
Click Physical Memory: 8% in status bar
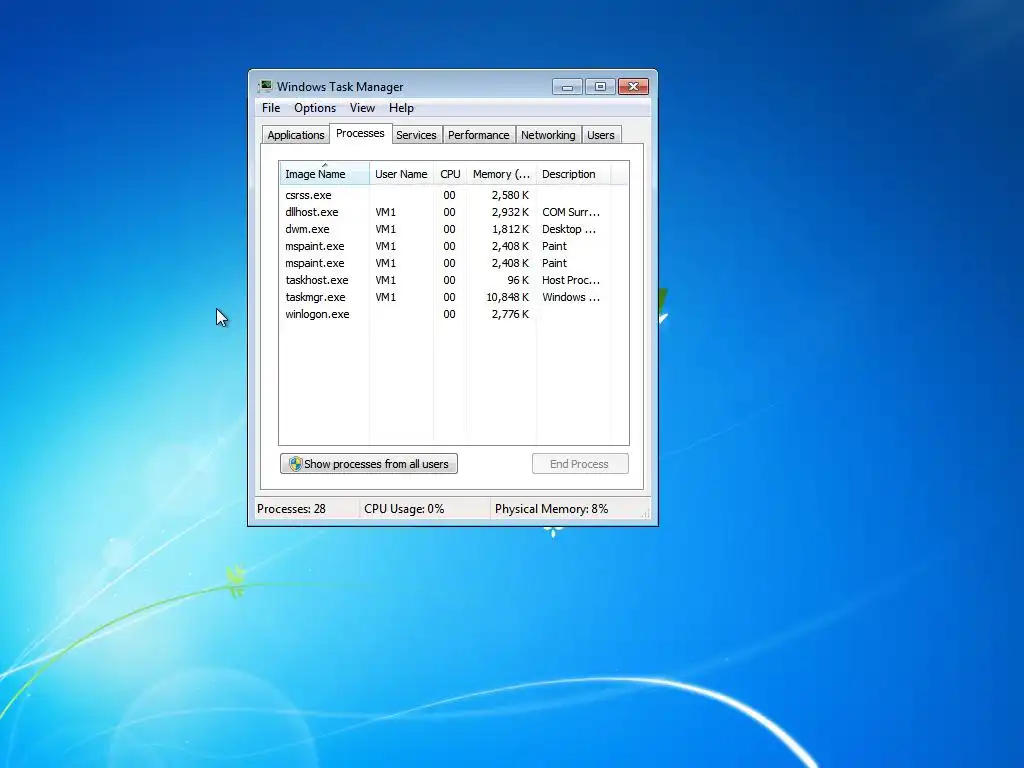coord(551,509)
